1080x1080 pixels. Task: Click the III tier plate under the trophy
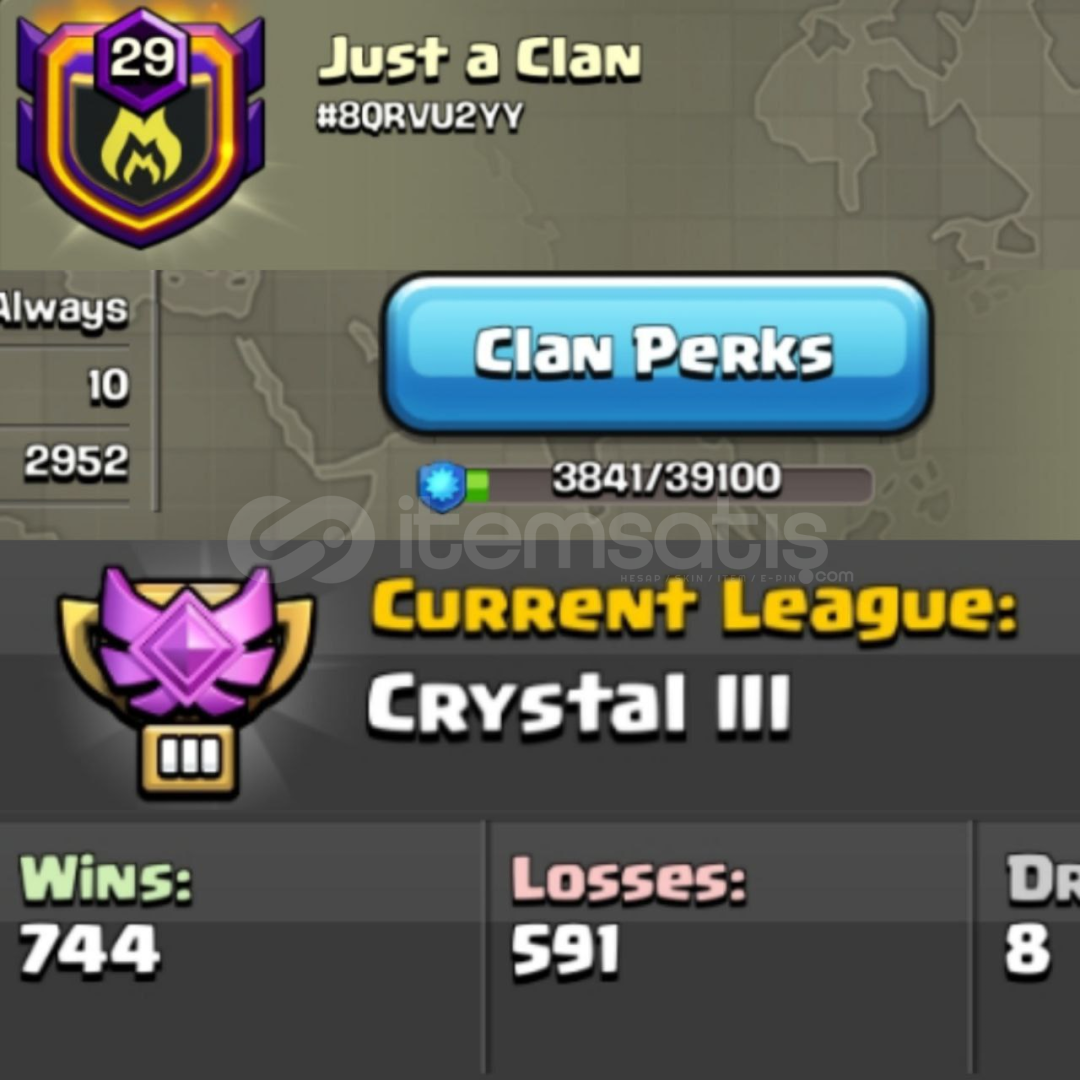(189, 758)
